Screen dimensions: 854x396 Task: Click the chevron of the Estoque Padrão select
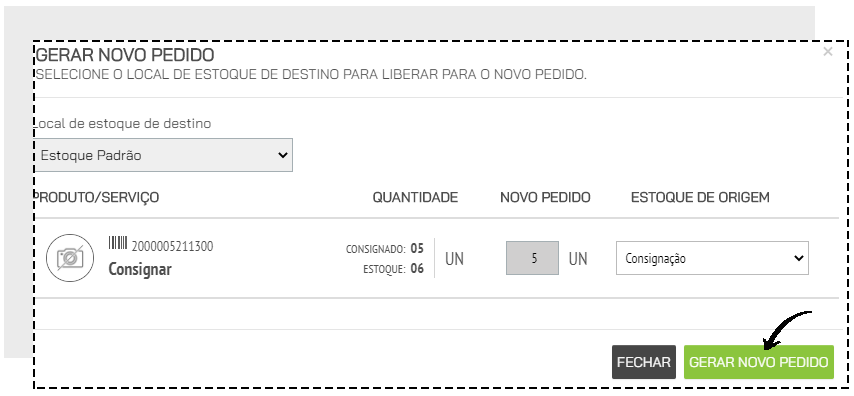(x=283, y=155)
